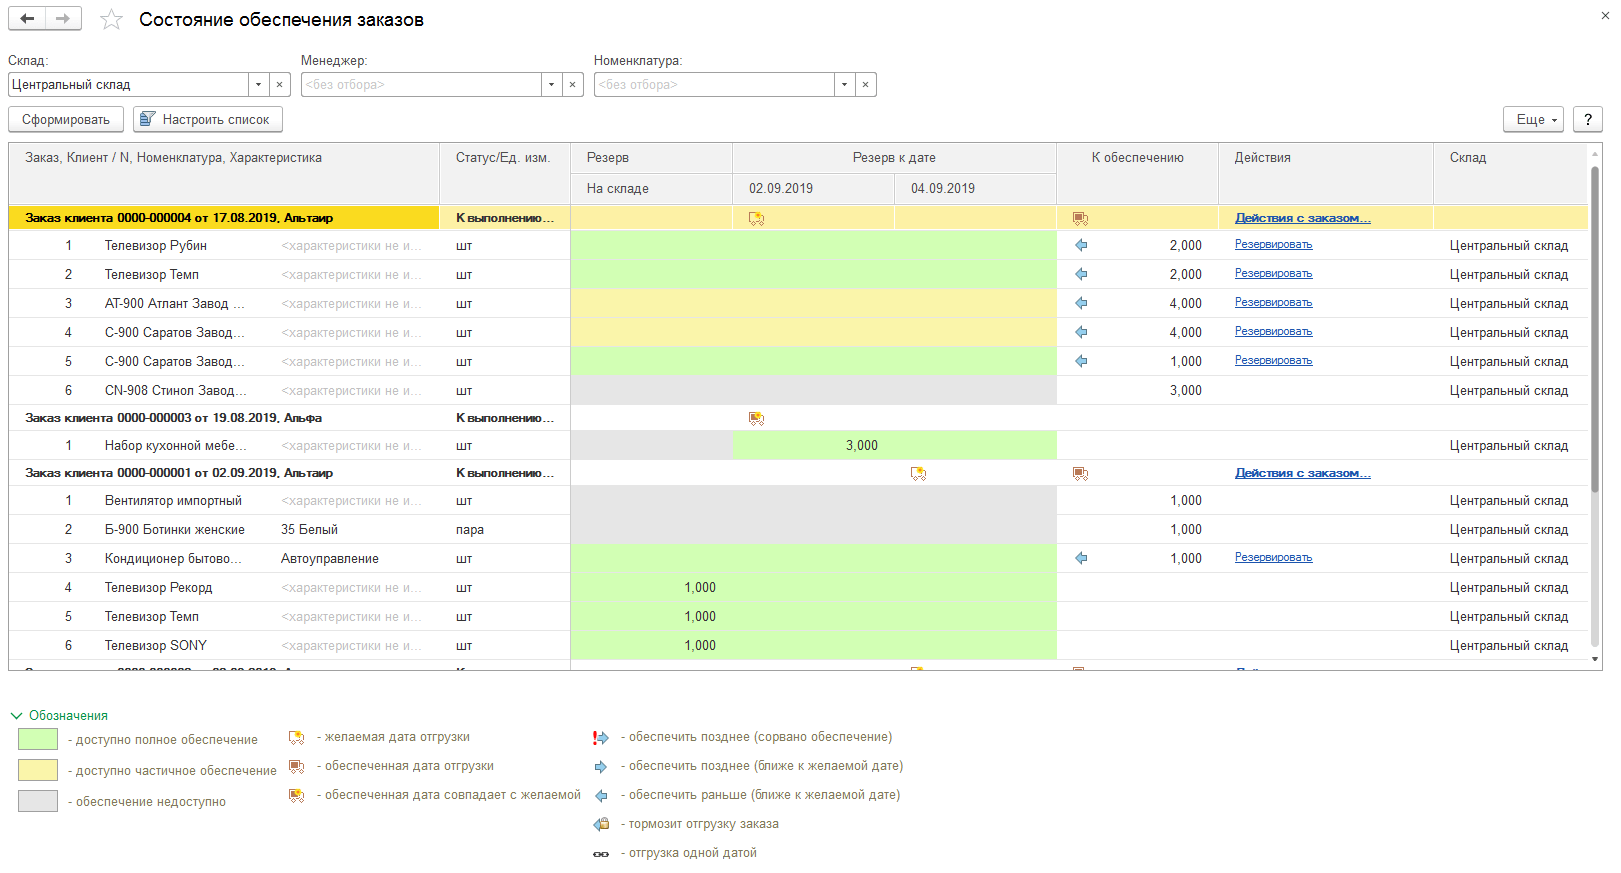Clear the Склад filter field
1621x873 pixels.
point(280,85)
